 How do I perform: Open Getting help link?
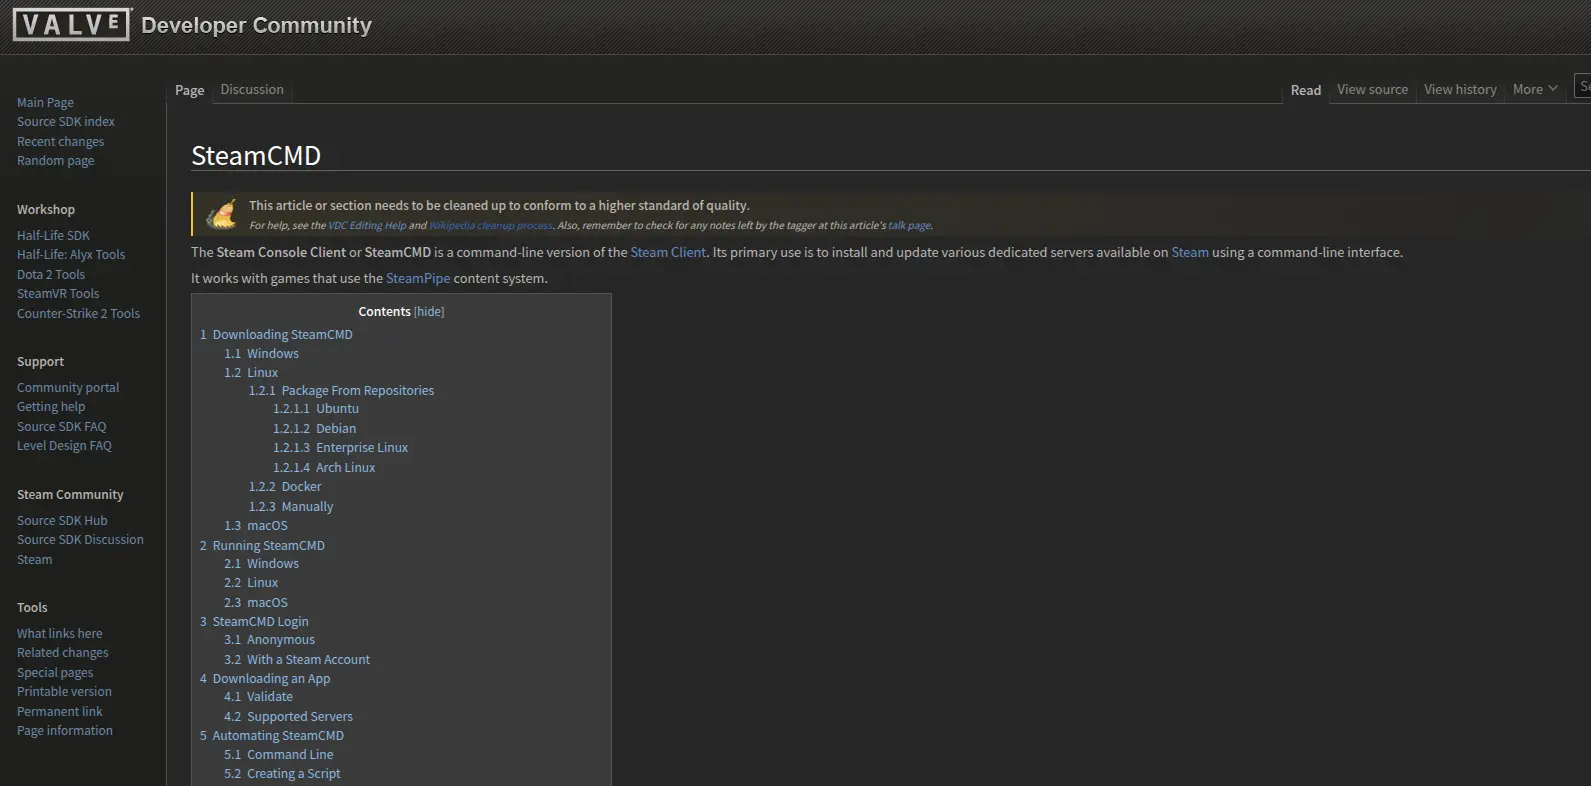tap(51, 406)
